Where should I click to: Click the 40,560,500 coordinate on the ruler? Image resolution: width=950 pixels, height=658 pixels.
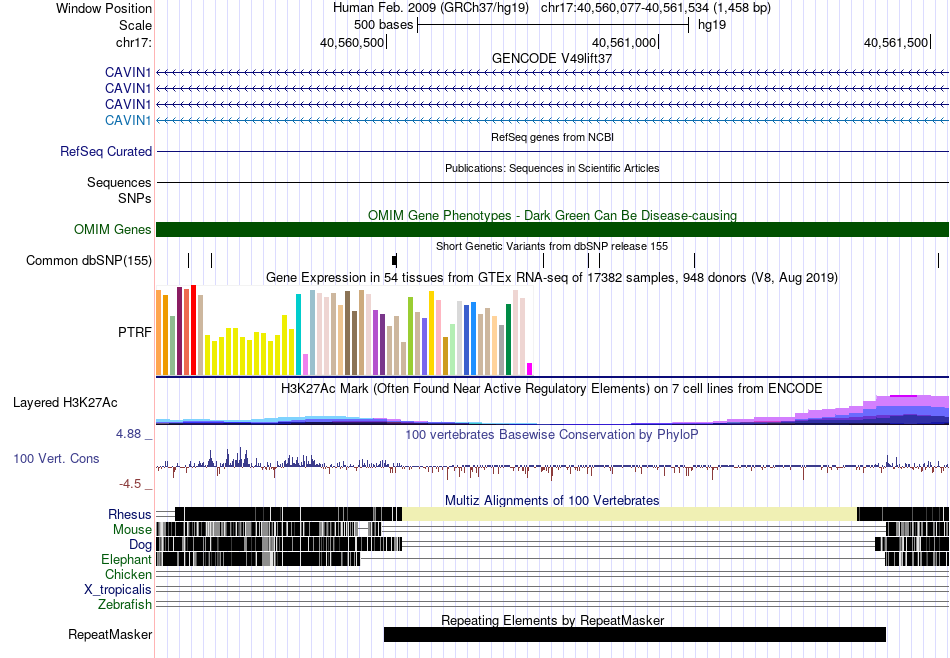(x=351, y=42)
